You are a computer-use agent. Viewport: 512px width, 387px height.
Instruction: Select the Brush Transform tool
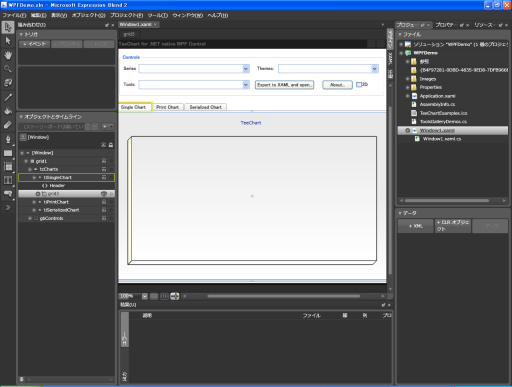pyautogui.click(x=8, y=125)
